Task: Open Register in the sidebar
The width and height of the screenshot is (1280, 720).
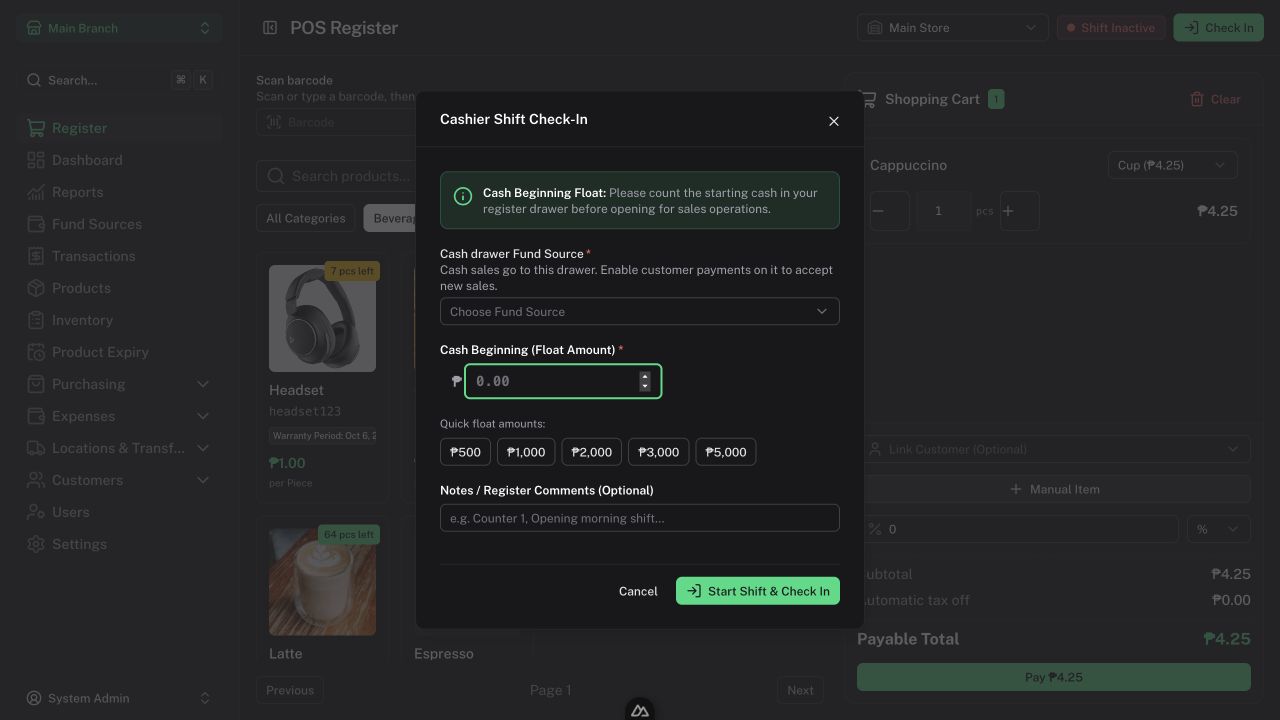Action: (x=119, y=128)
